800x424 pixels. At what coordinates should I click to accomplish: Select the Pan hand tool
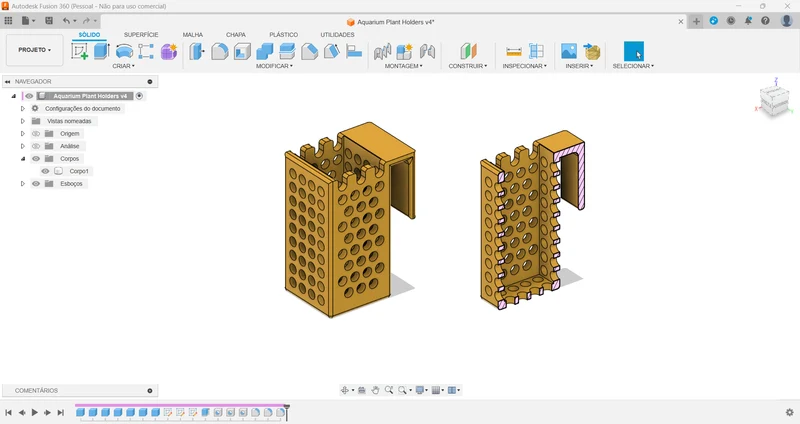[x=376, y=390]
